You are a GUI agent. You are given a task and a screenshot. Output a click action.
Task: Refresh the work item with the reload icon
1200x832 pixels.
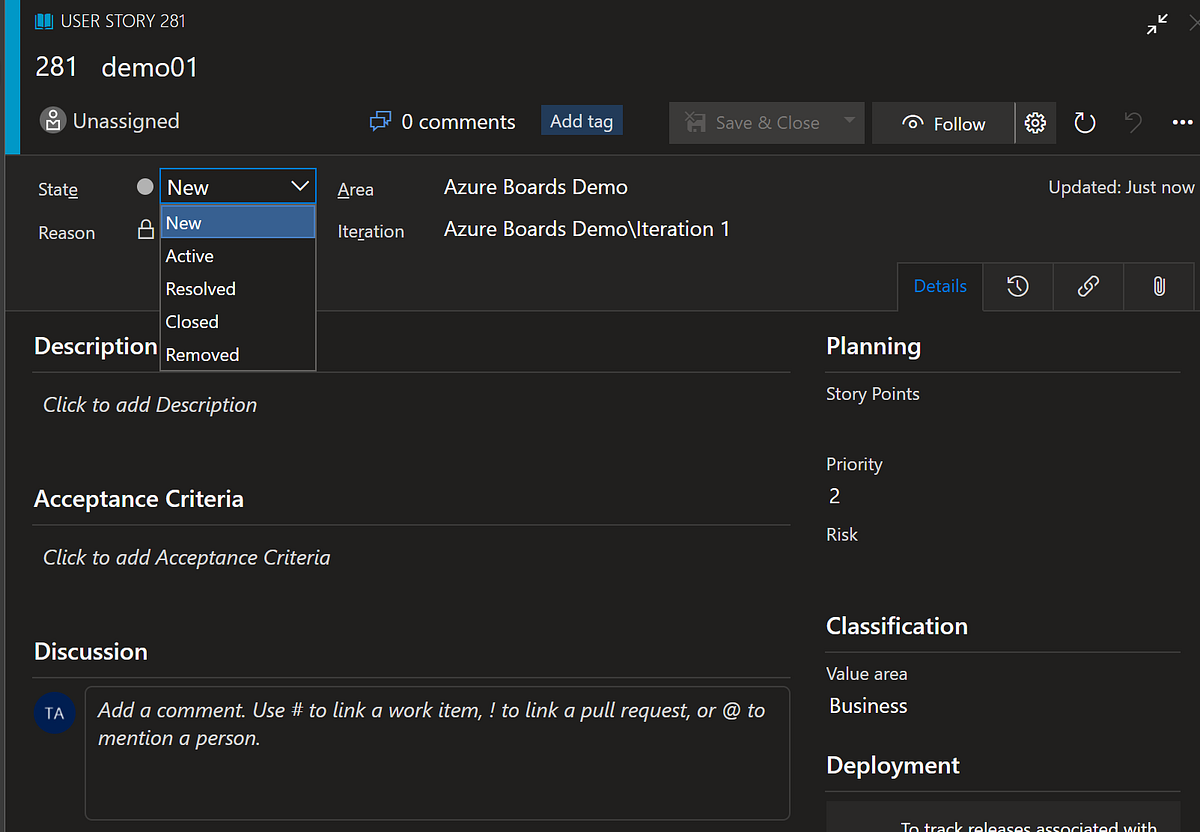point(1084,122)
